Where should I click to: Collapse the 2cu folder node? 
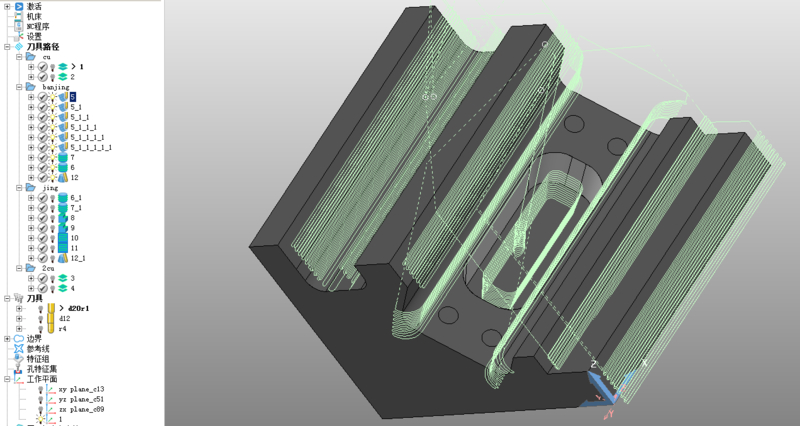(19, 268)
